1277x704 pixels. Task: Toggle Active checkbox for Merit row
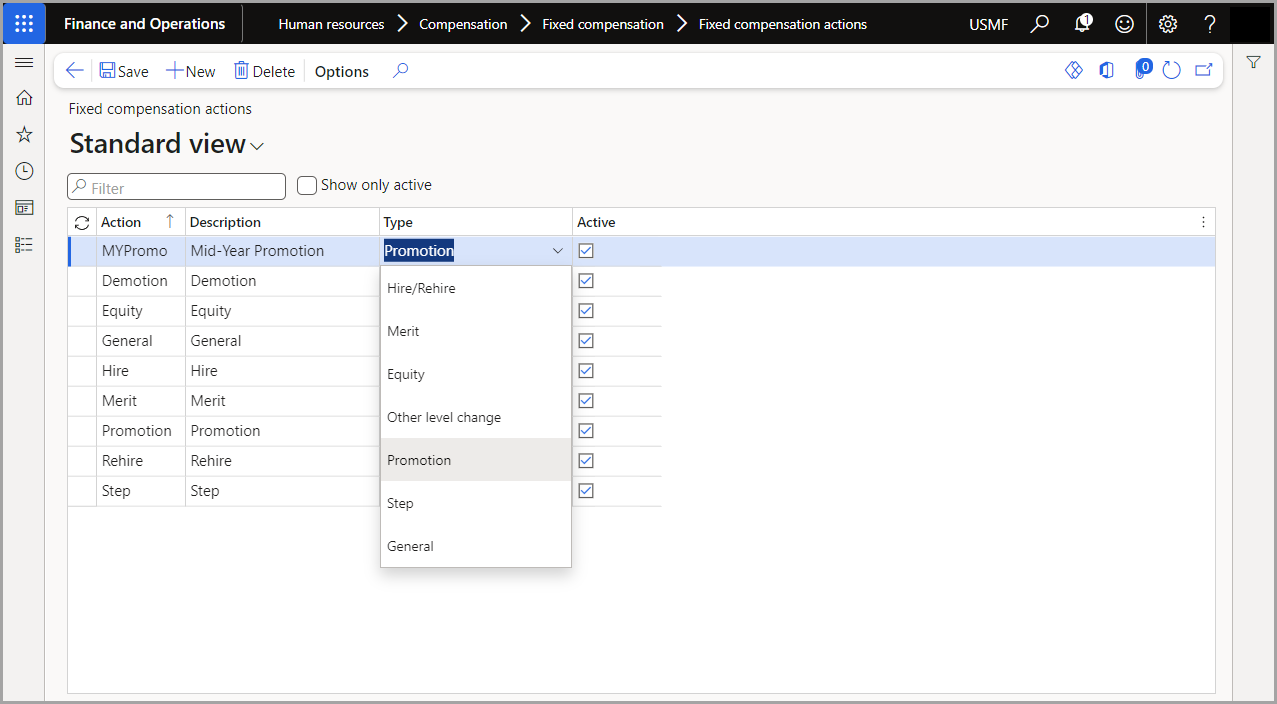click(x=586, y=401)
